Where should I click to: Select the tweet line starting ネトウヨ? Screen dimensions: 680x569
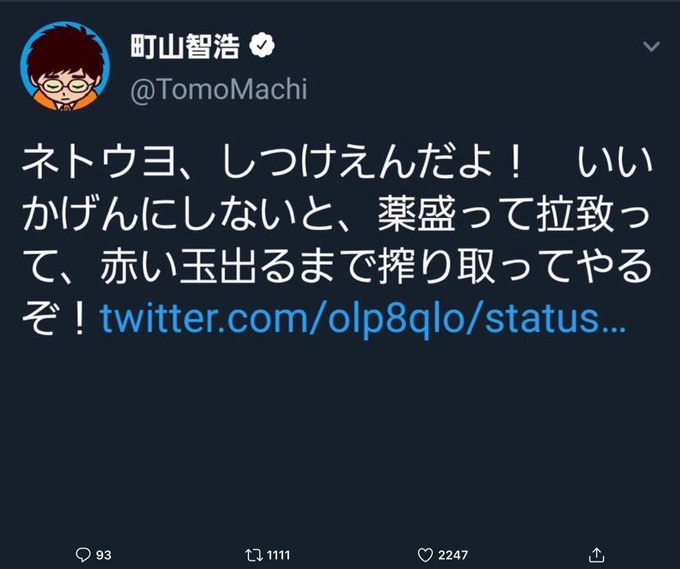337,164
